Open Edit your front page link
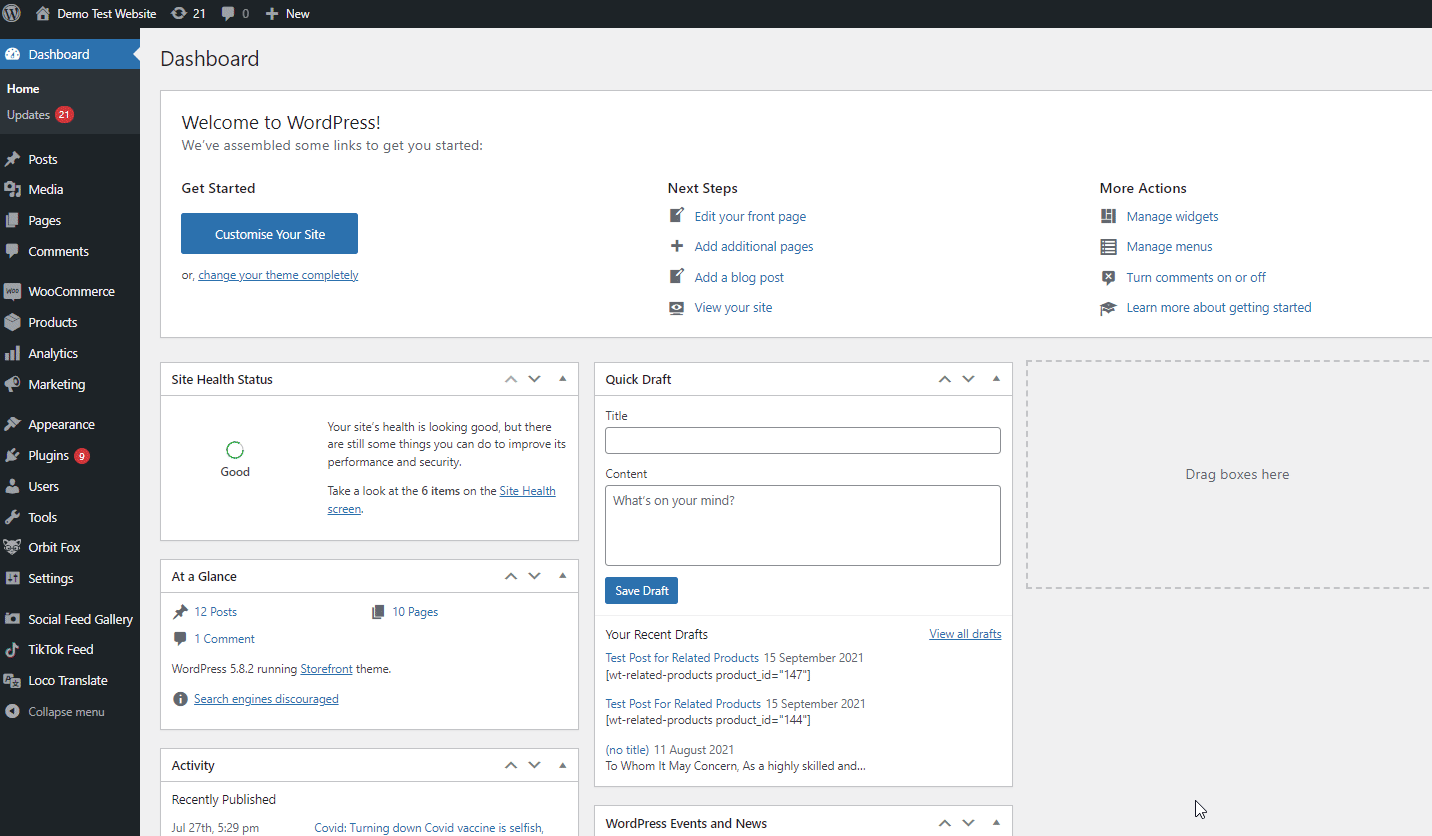The width and height of the screenshot is (1432, 836). [x=750, y=216]
